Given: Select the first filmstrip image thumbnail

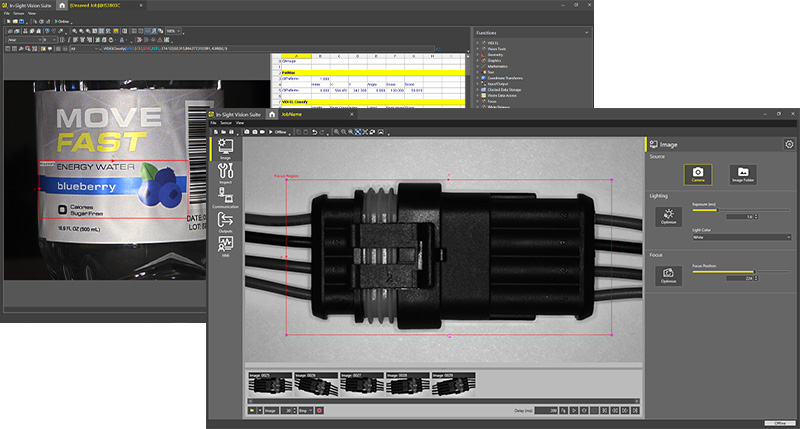Looking at the screenshot, I should (268, 385).
